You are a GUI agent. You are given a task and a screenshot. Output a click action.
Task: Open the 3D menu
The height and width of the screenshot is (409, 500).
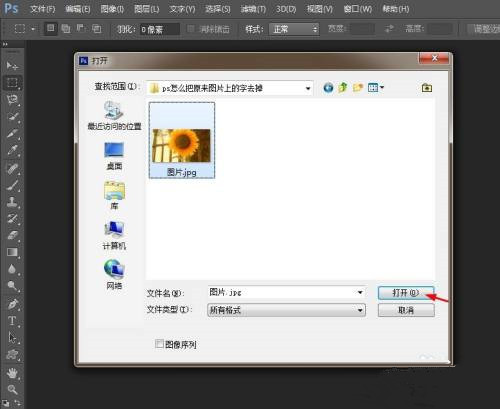point(286,9)
